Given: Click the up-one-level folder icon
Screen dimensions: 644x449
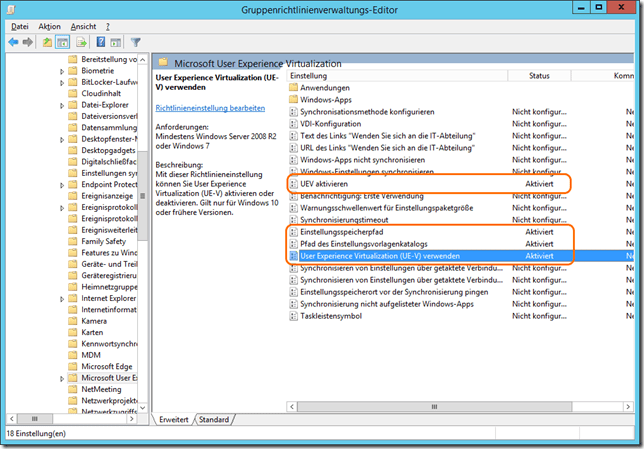Looking at the screenshot, I should pos(47,42).
